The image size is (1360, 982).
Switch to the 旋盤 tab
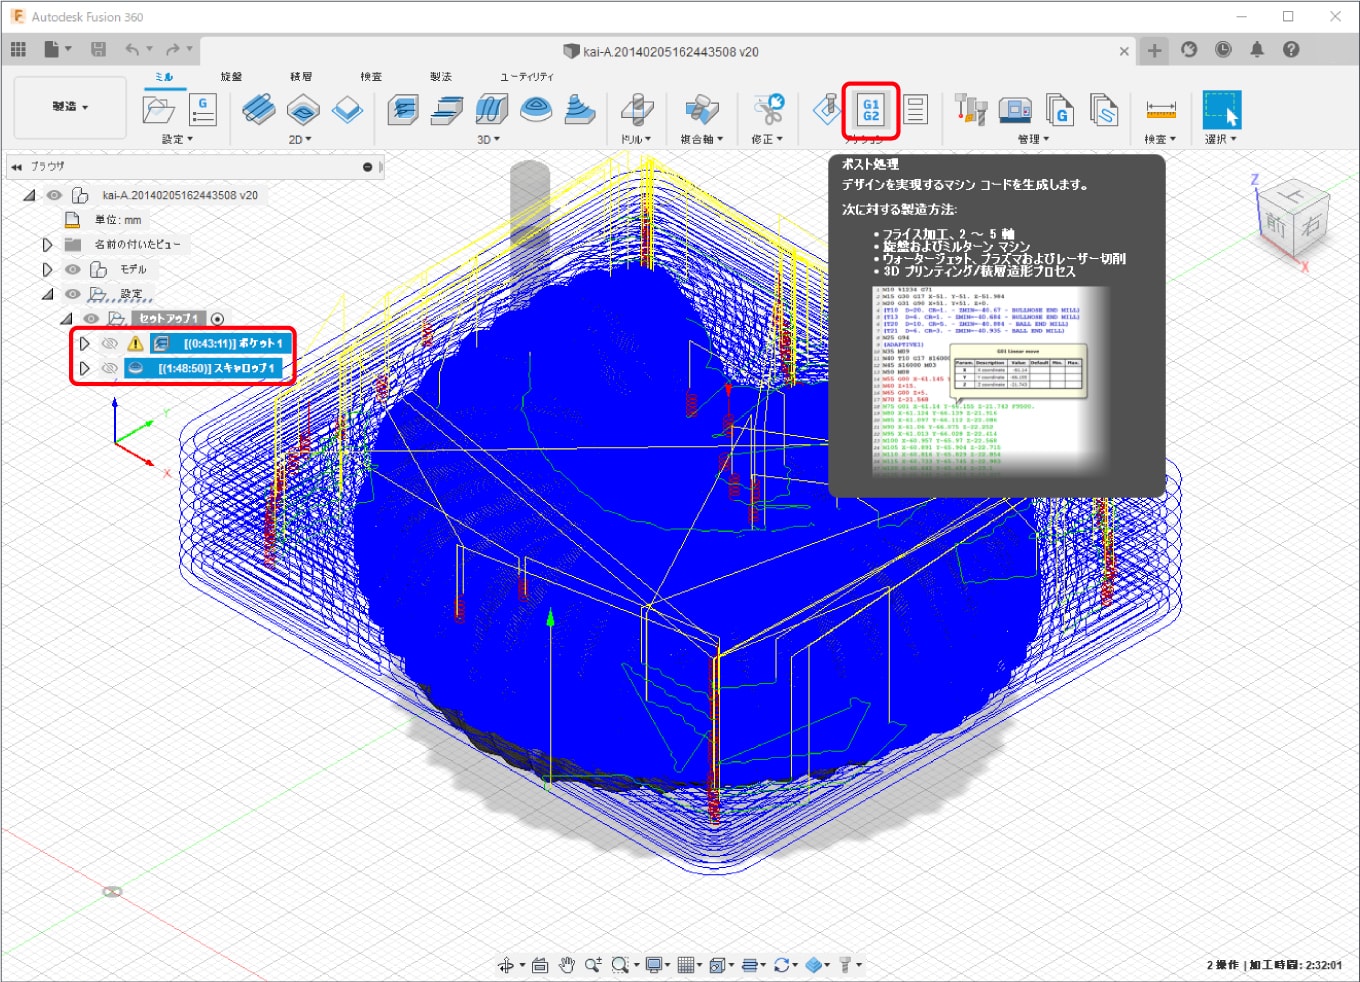(x=231, y=77)
